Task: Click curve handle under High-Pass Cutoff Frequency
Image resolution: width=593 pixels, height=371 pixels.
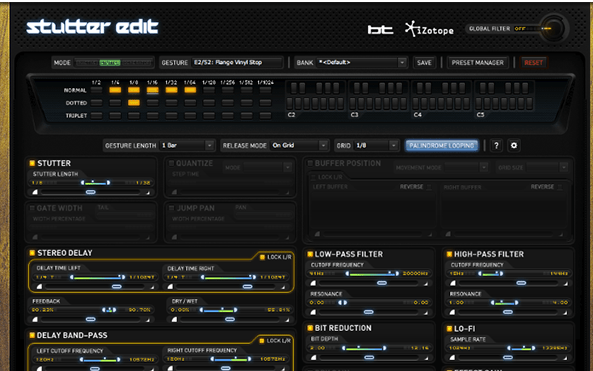Action: (x=521, y=283)
